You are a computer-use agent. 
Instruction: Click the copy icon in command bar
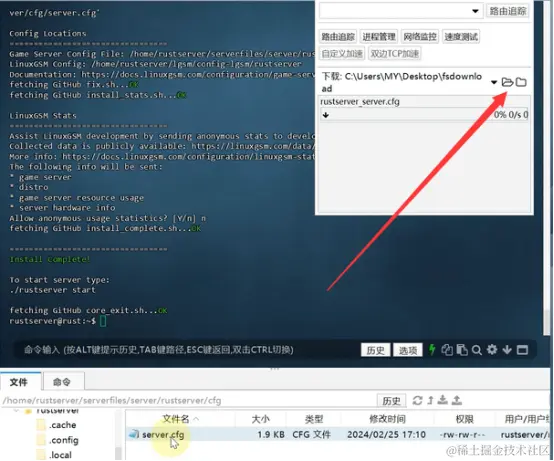[x=447, y=350]
